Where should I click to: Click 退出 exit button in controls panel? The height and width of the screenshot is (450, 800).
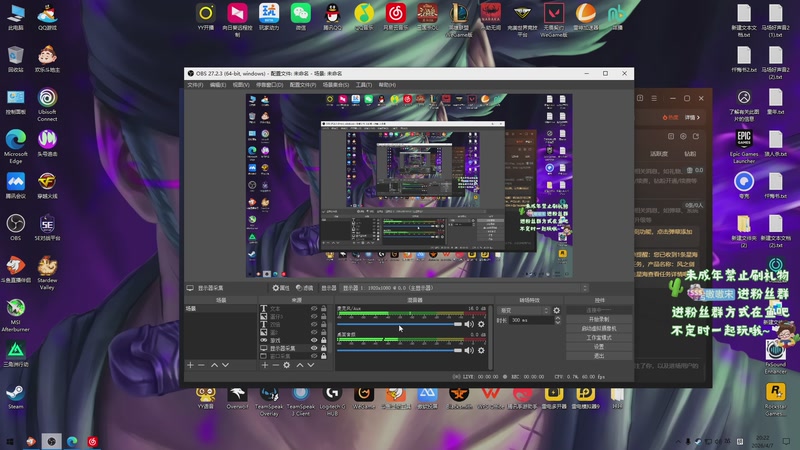coord(599,356)
